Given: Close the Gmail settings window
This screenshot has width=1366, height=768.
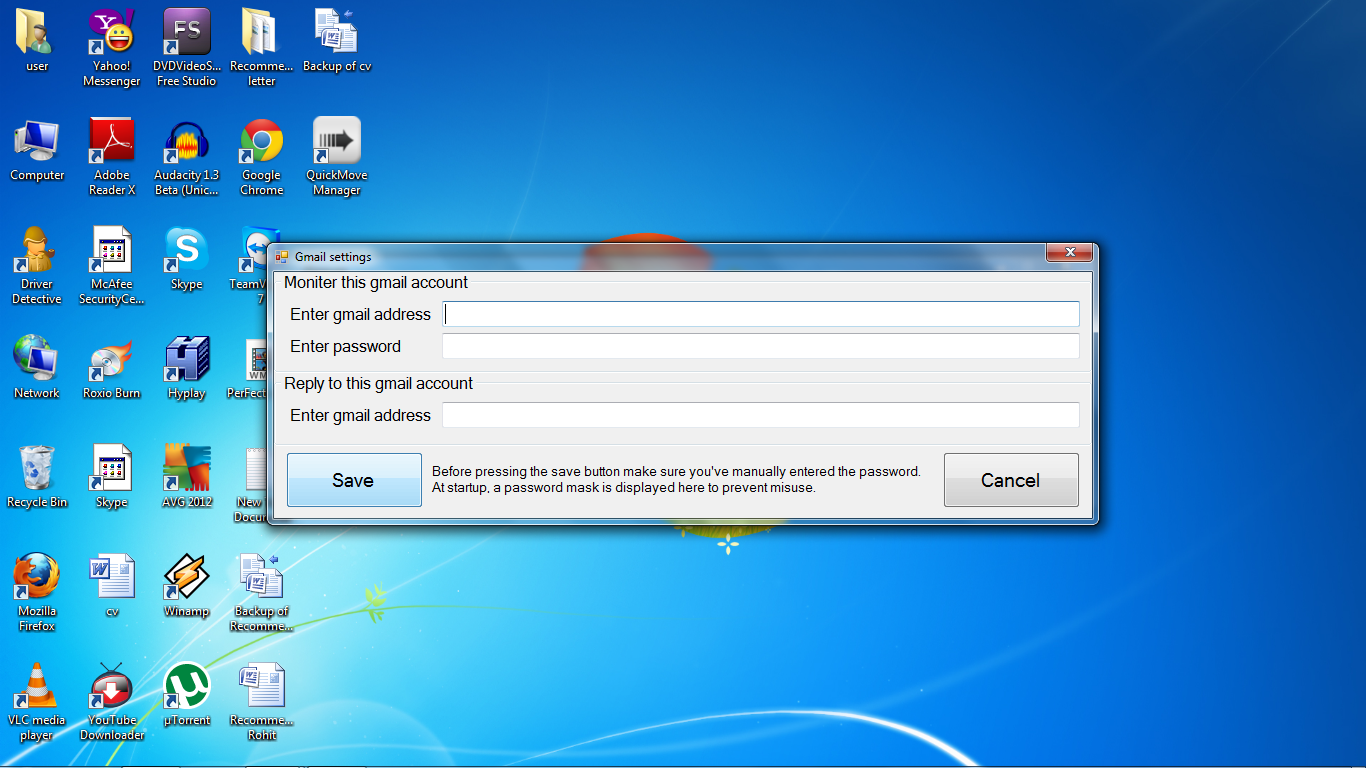Looking at the screenshot, I should 1069,253.
